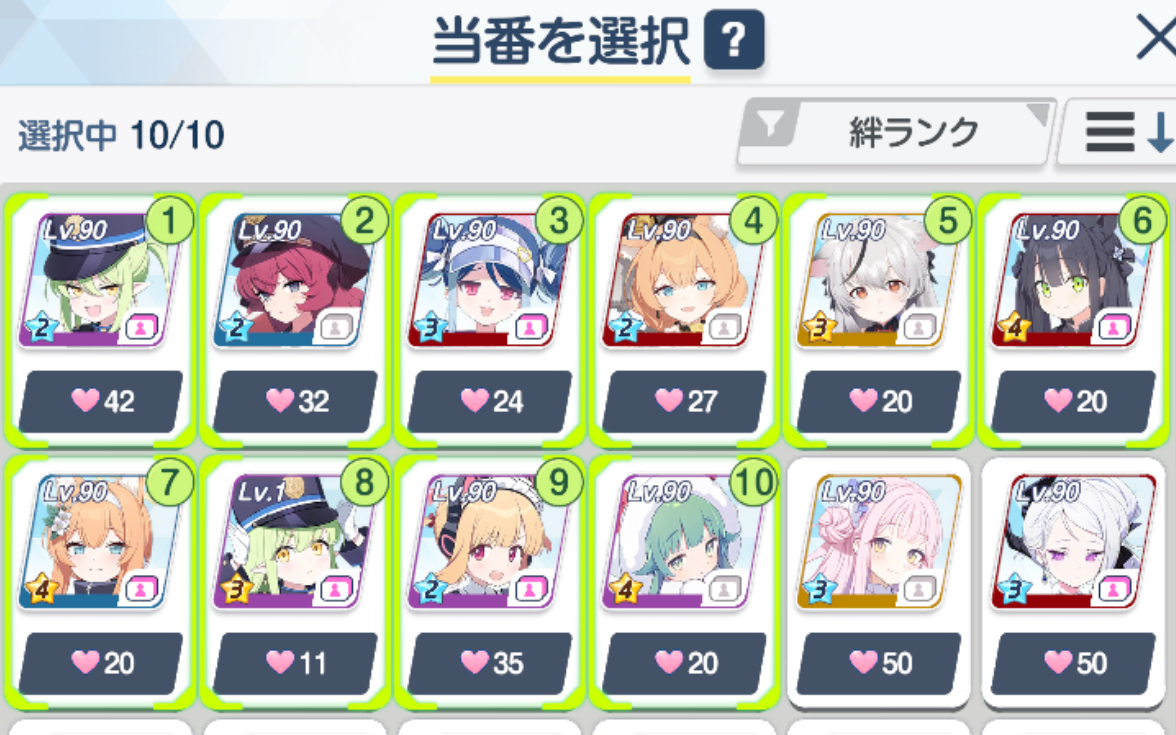Click the heart 42 bond badge

pyautogui.click(x=100, y=401)
